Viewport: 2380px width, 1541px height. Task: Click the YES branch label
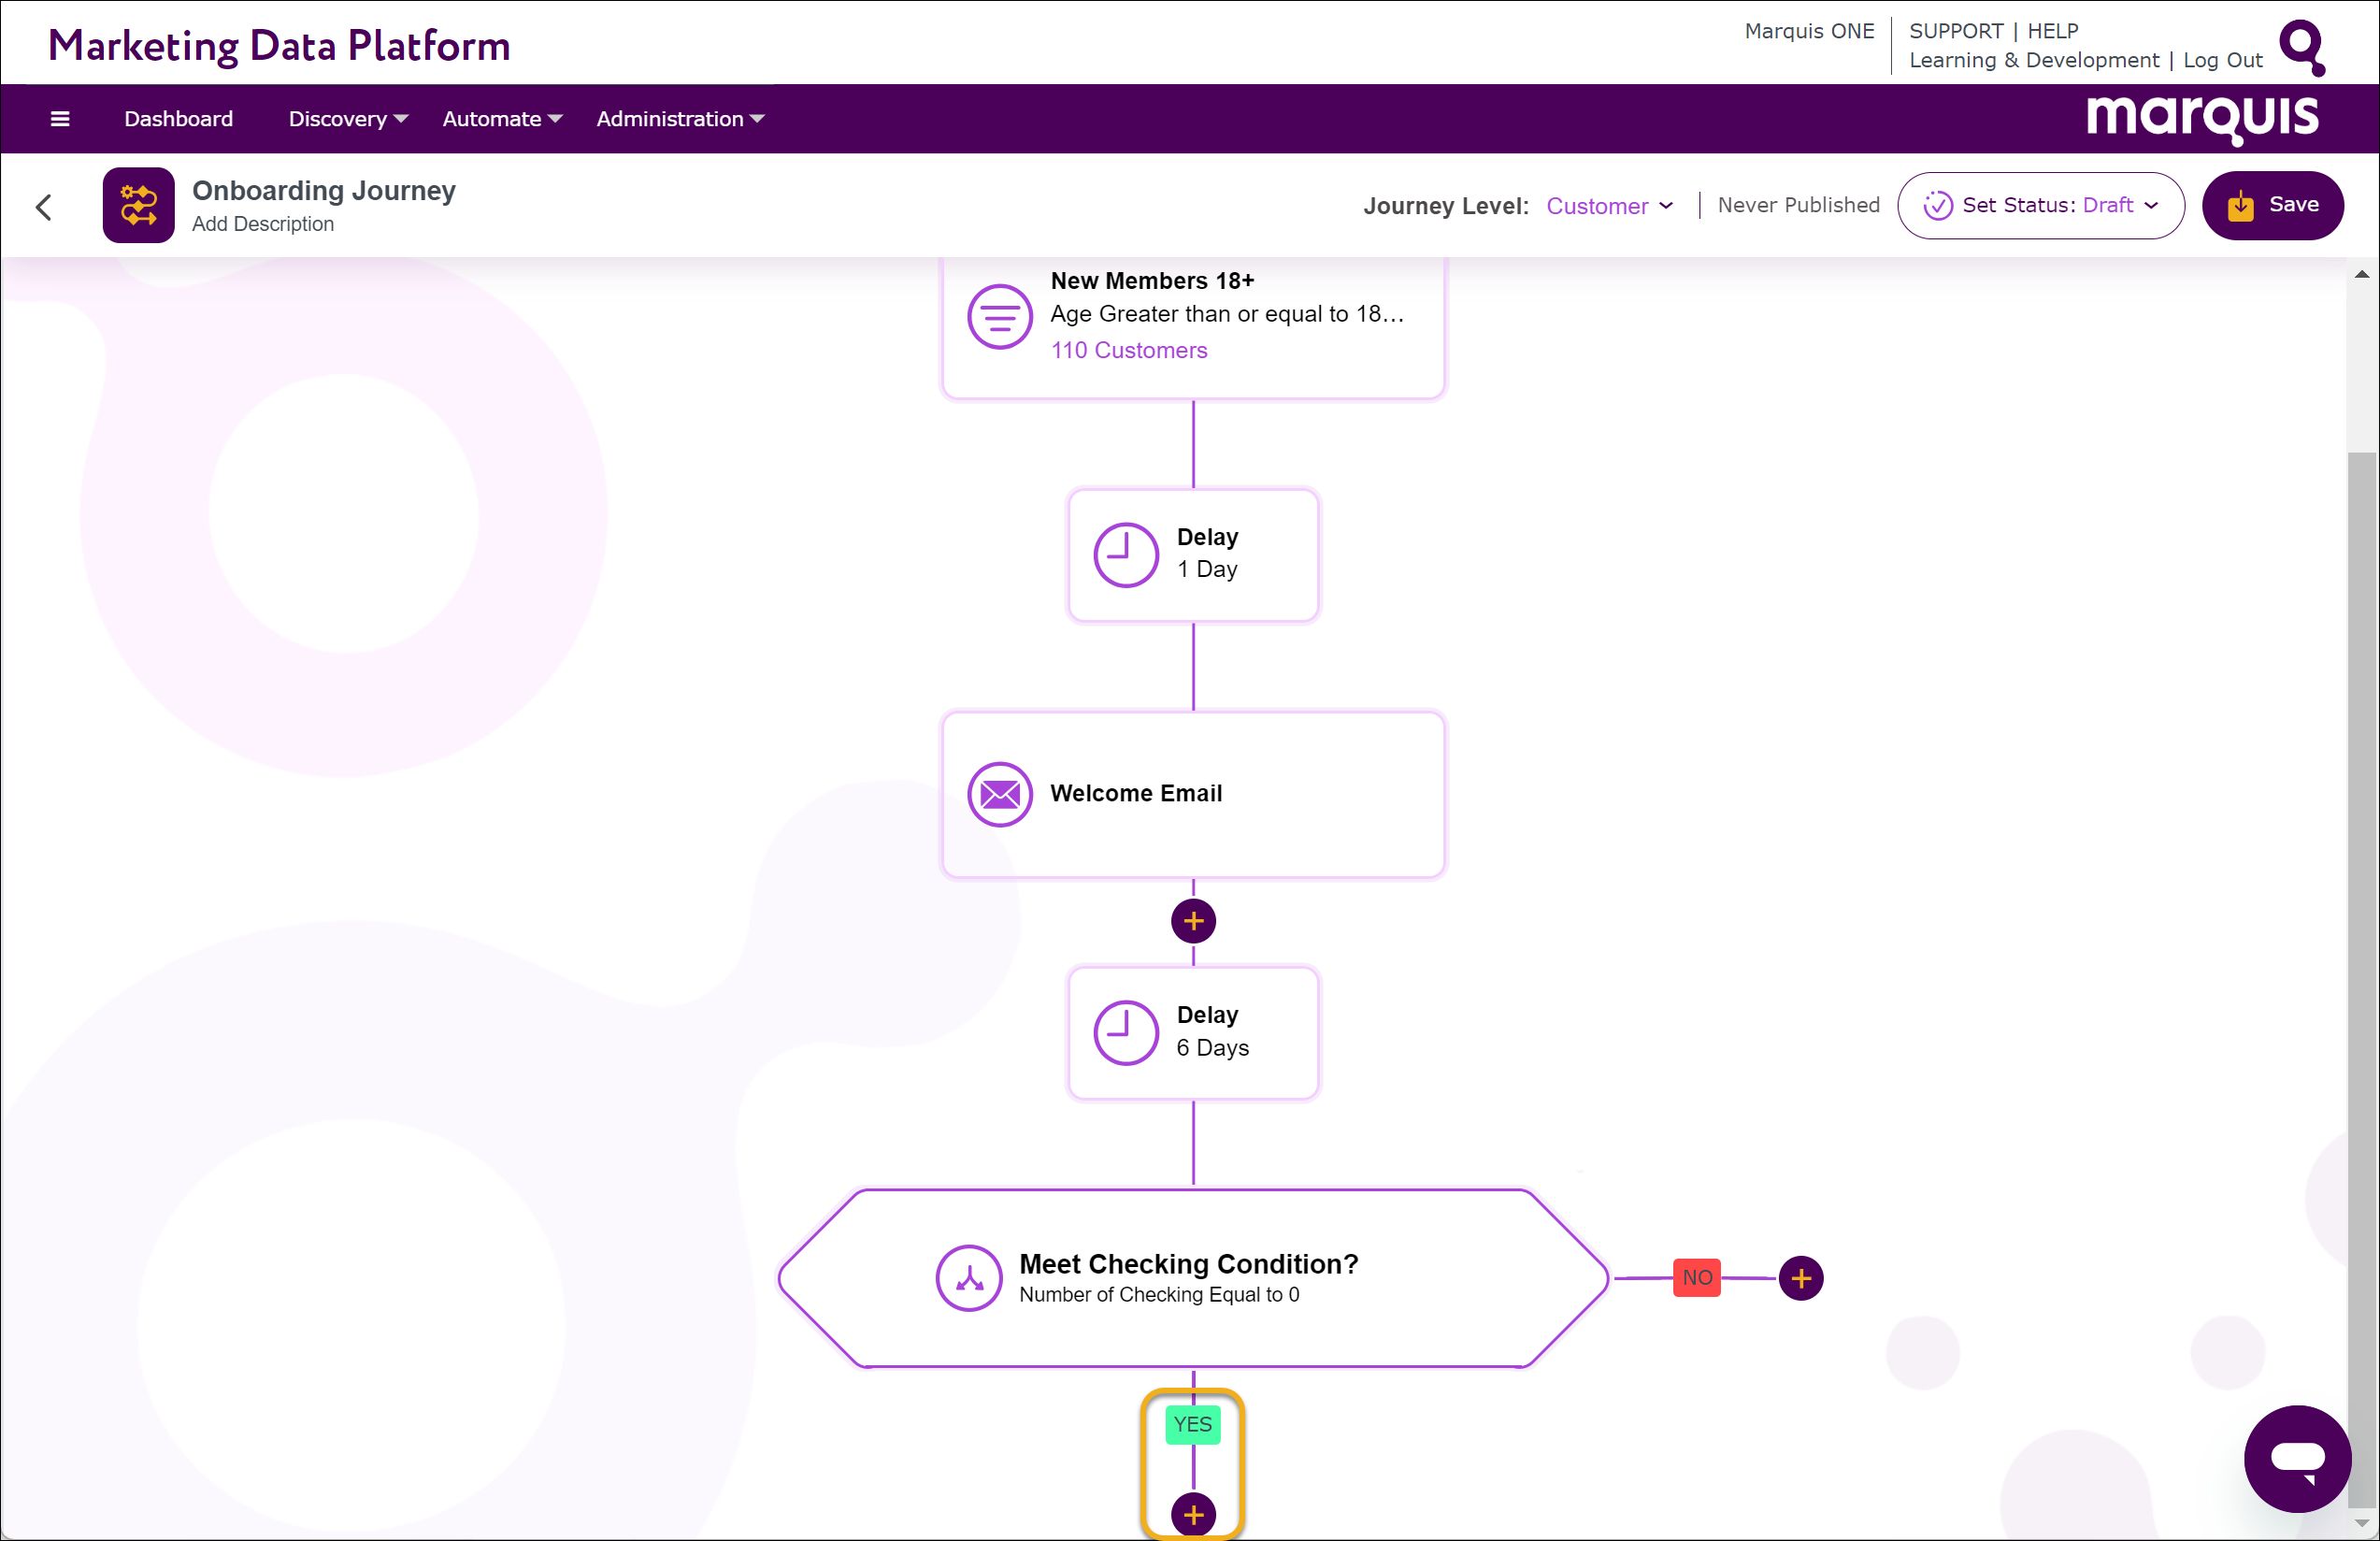coord(1193,1424)
